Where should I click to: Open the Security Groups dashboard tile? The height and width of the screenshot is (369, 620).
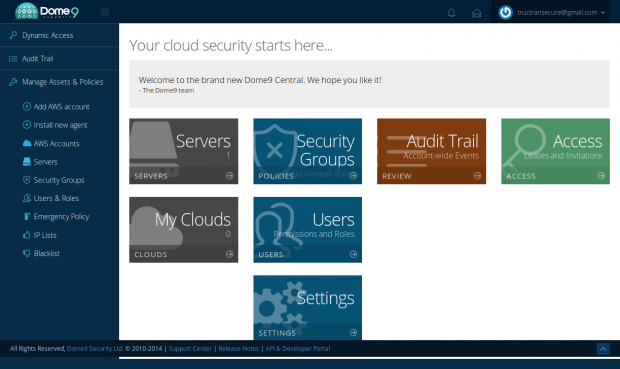pos(308,151)
